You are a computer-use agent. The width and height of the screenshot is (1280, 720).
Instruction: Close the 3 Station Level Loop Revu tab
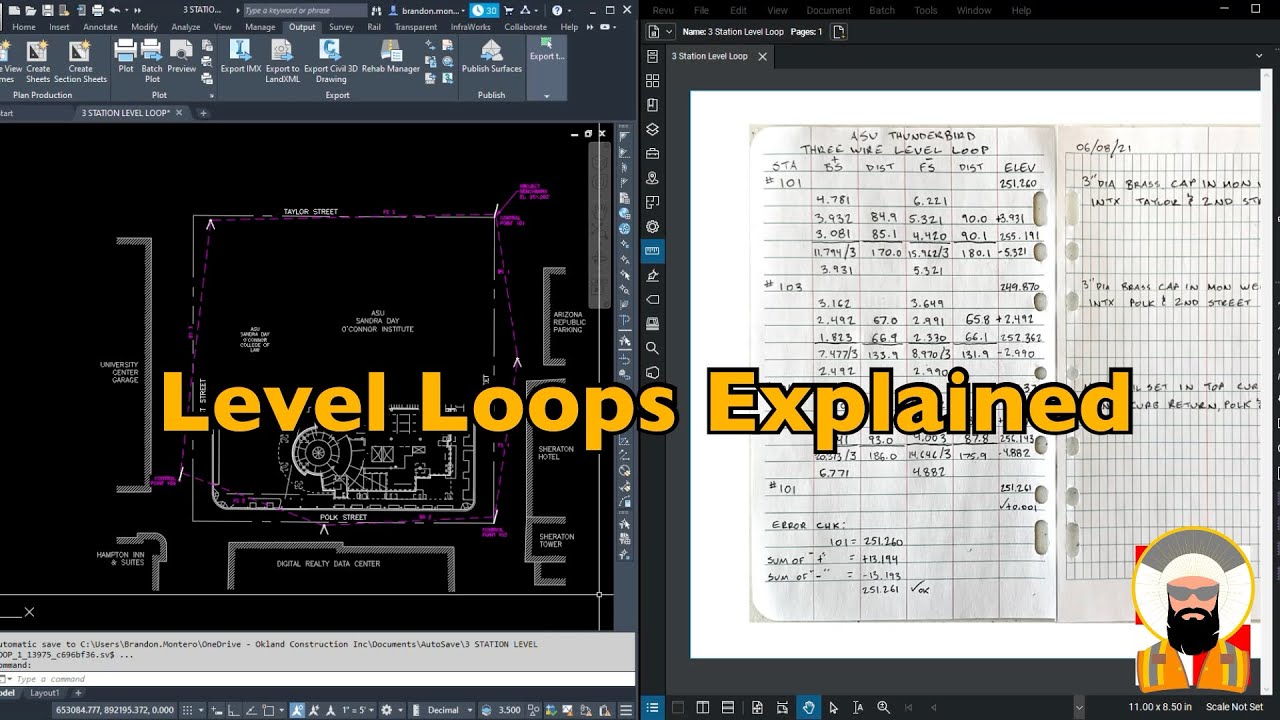pyautogui.click(x=762, y=56)
